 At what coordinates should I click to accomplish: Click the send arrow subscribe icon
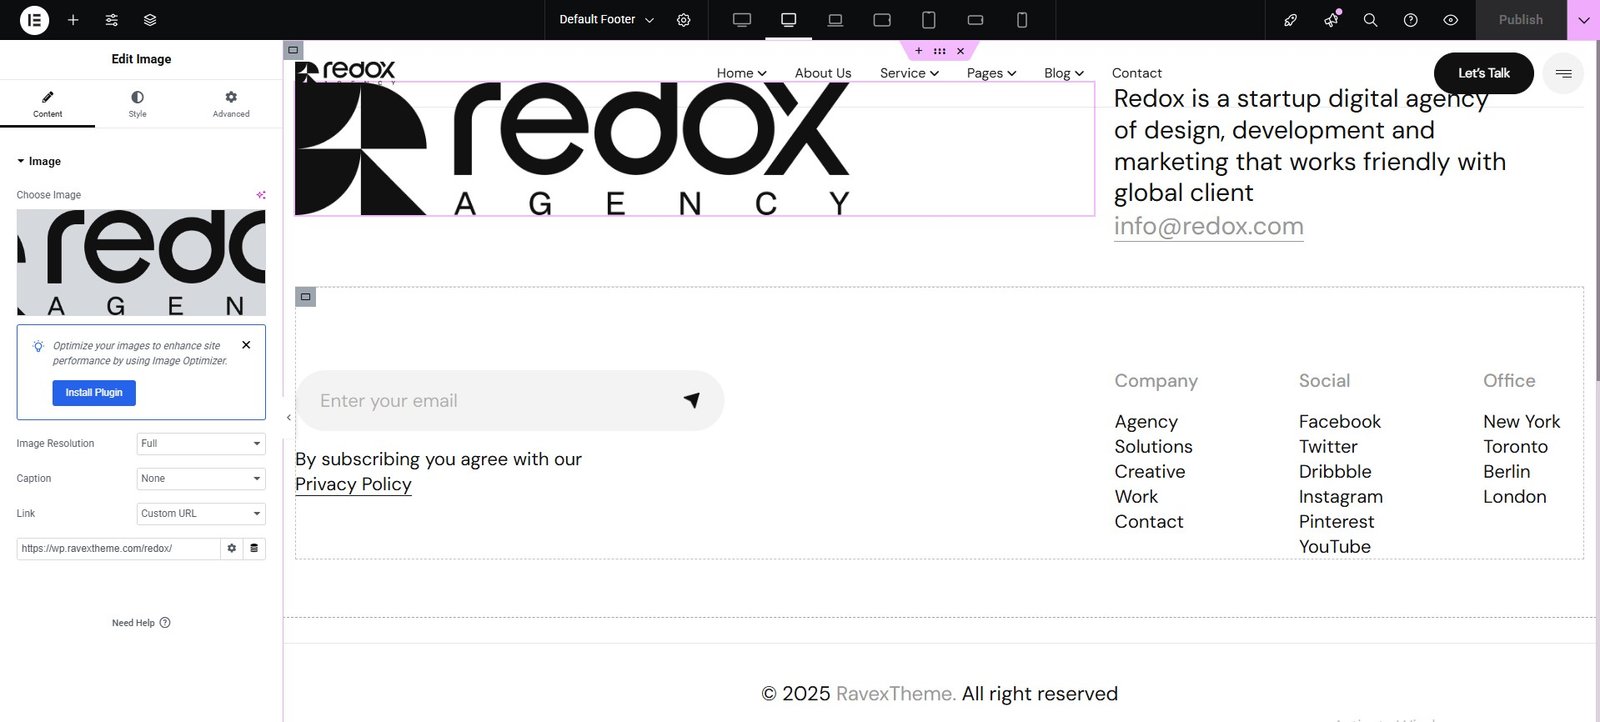coord(692,400)
